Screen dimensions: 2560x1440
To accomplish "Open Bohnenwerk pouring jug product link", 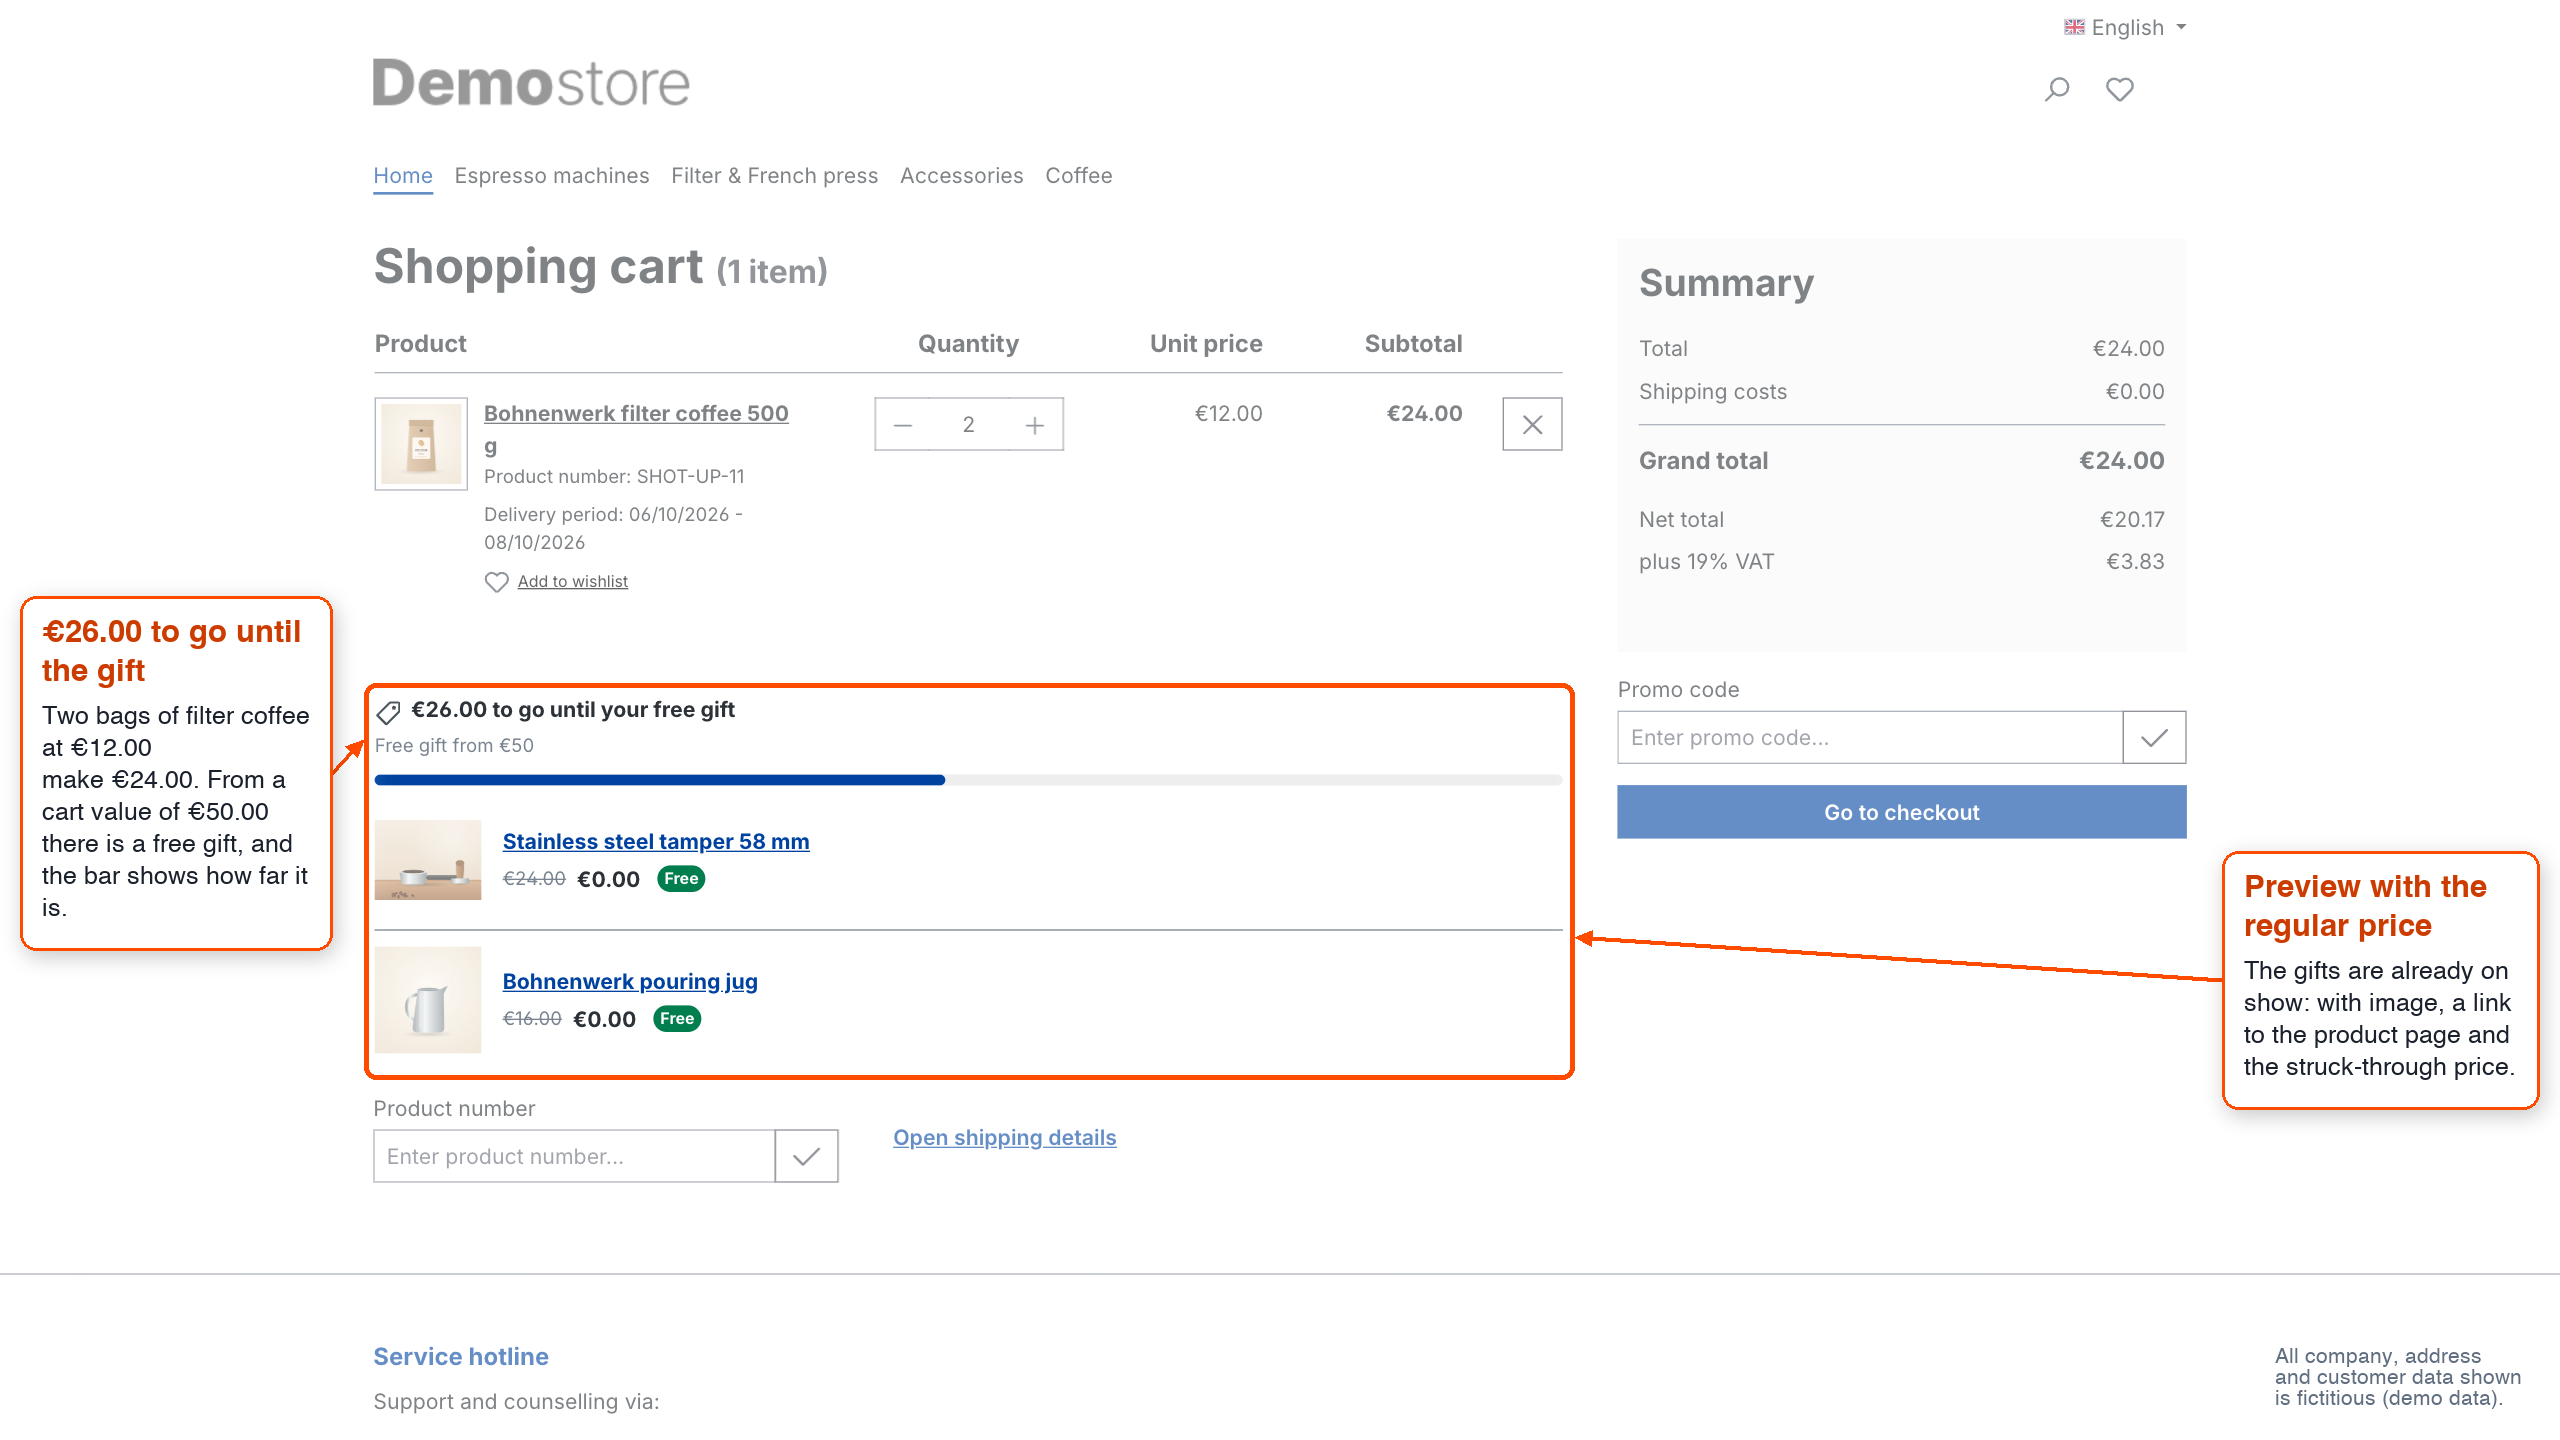I will coord(629,982).
